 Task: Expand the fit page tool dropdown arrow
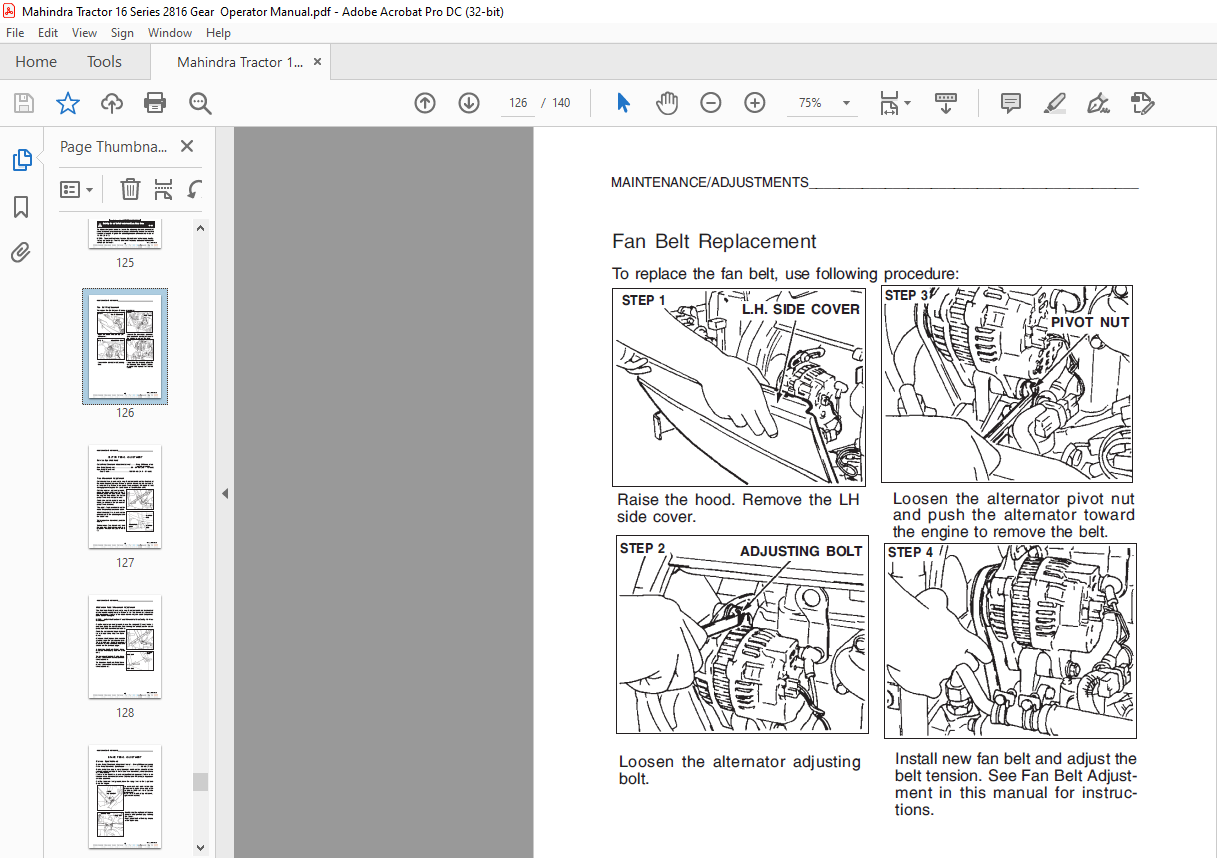908,103
